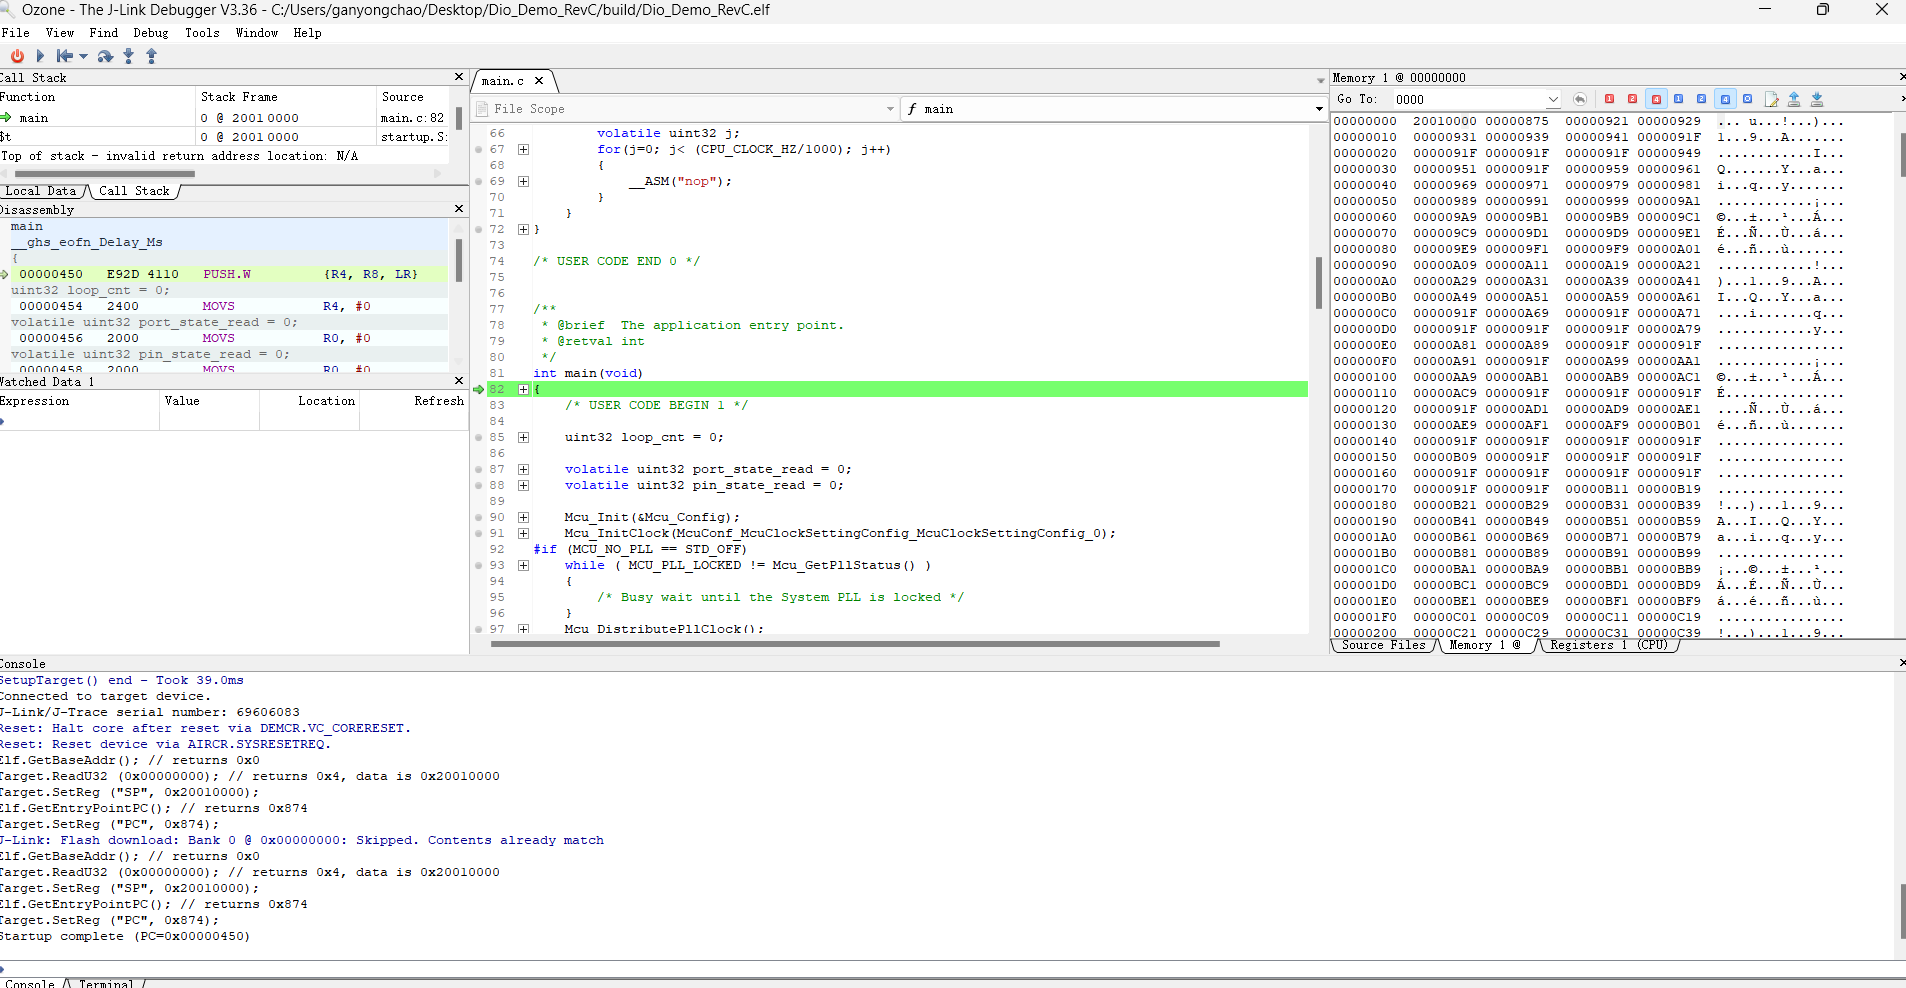Click the function f icon beside main
Viewport: 1906px width, 988px height.
click(x=912, y=109)
